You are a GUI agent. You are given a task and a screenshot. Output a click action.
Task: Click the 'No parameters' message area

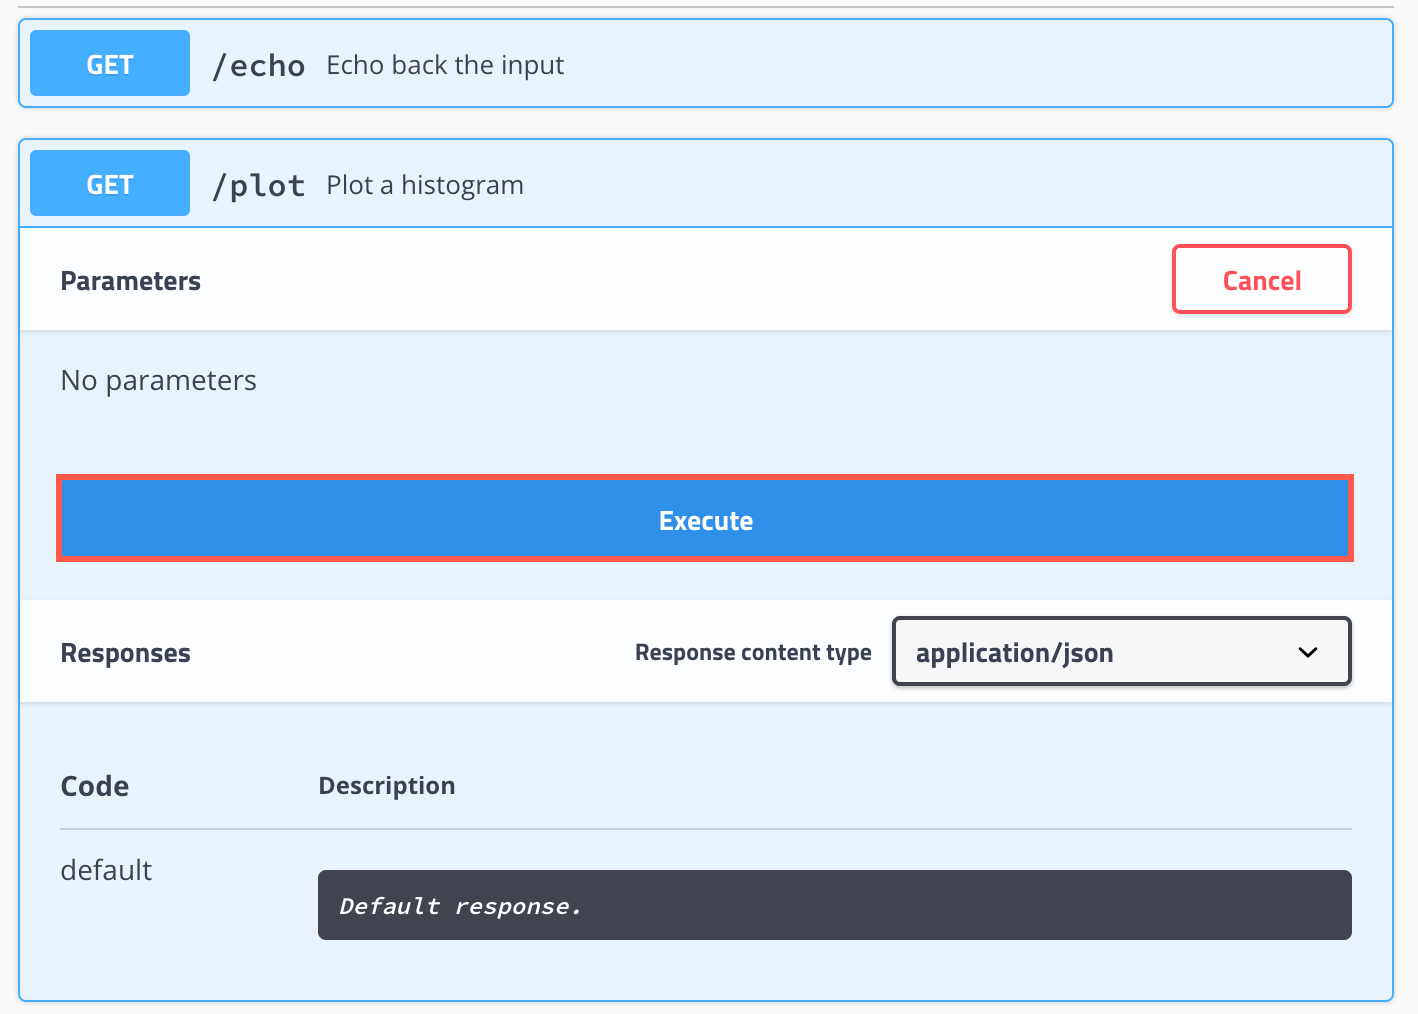coord(158,380)
